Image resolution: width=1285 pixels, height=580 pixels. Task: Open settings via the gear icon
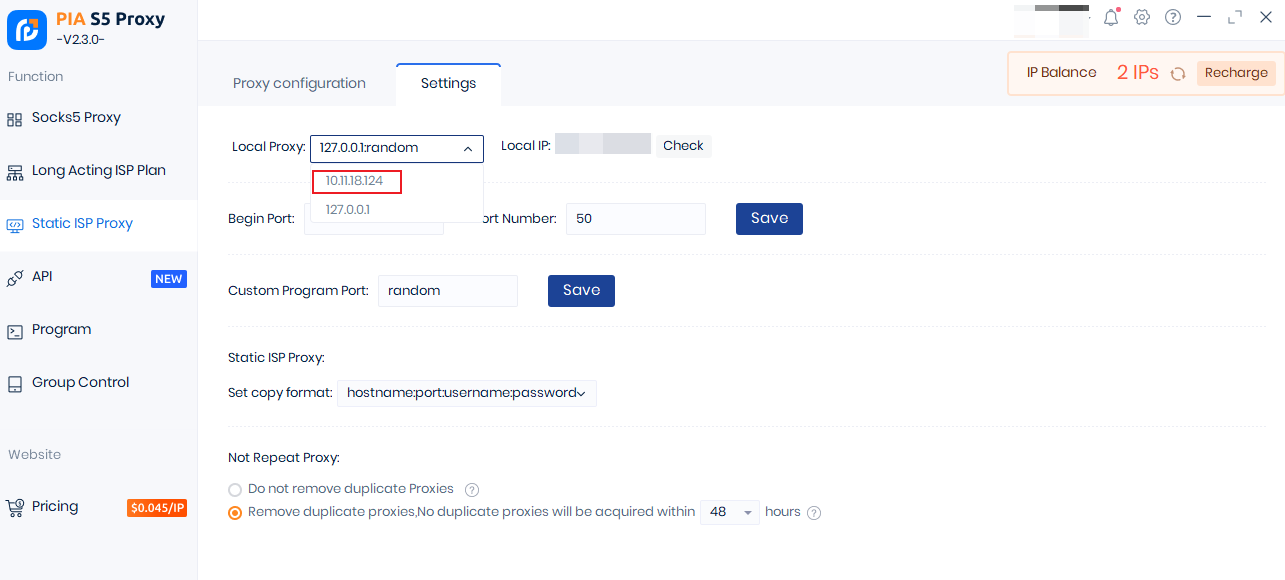coord(1142,17)
